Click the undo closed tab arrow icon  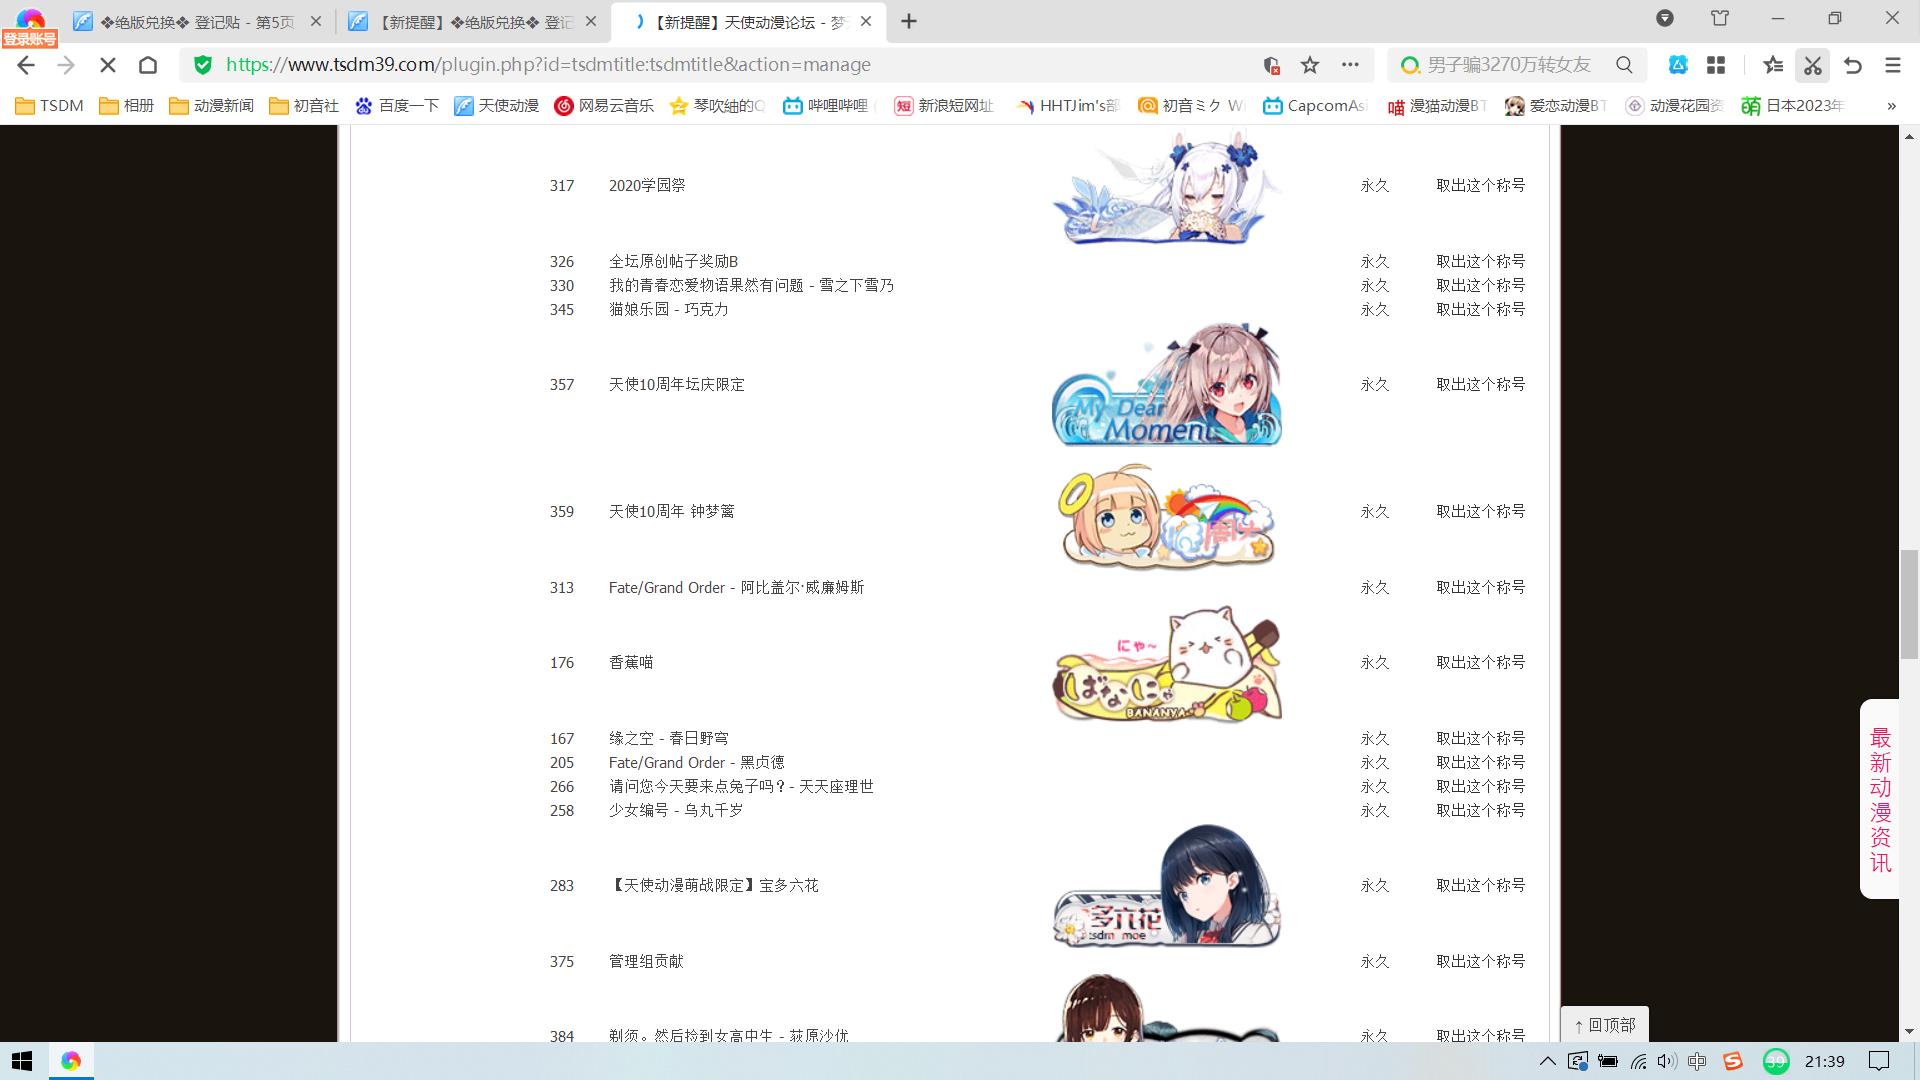[1853, 65]
